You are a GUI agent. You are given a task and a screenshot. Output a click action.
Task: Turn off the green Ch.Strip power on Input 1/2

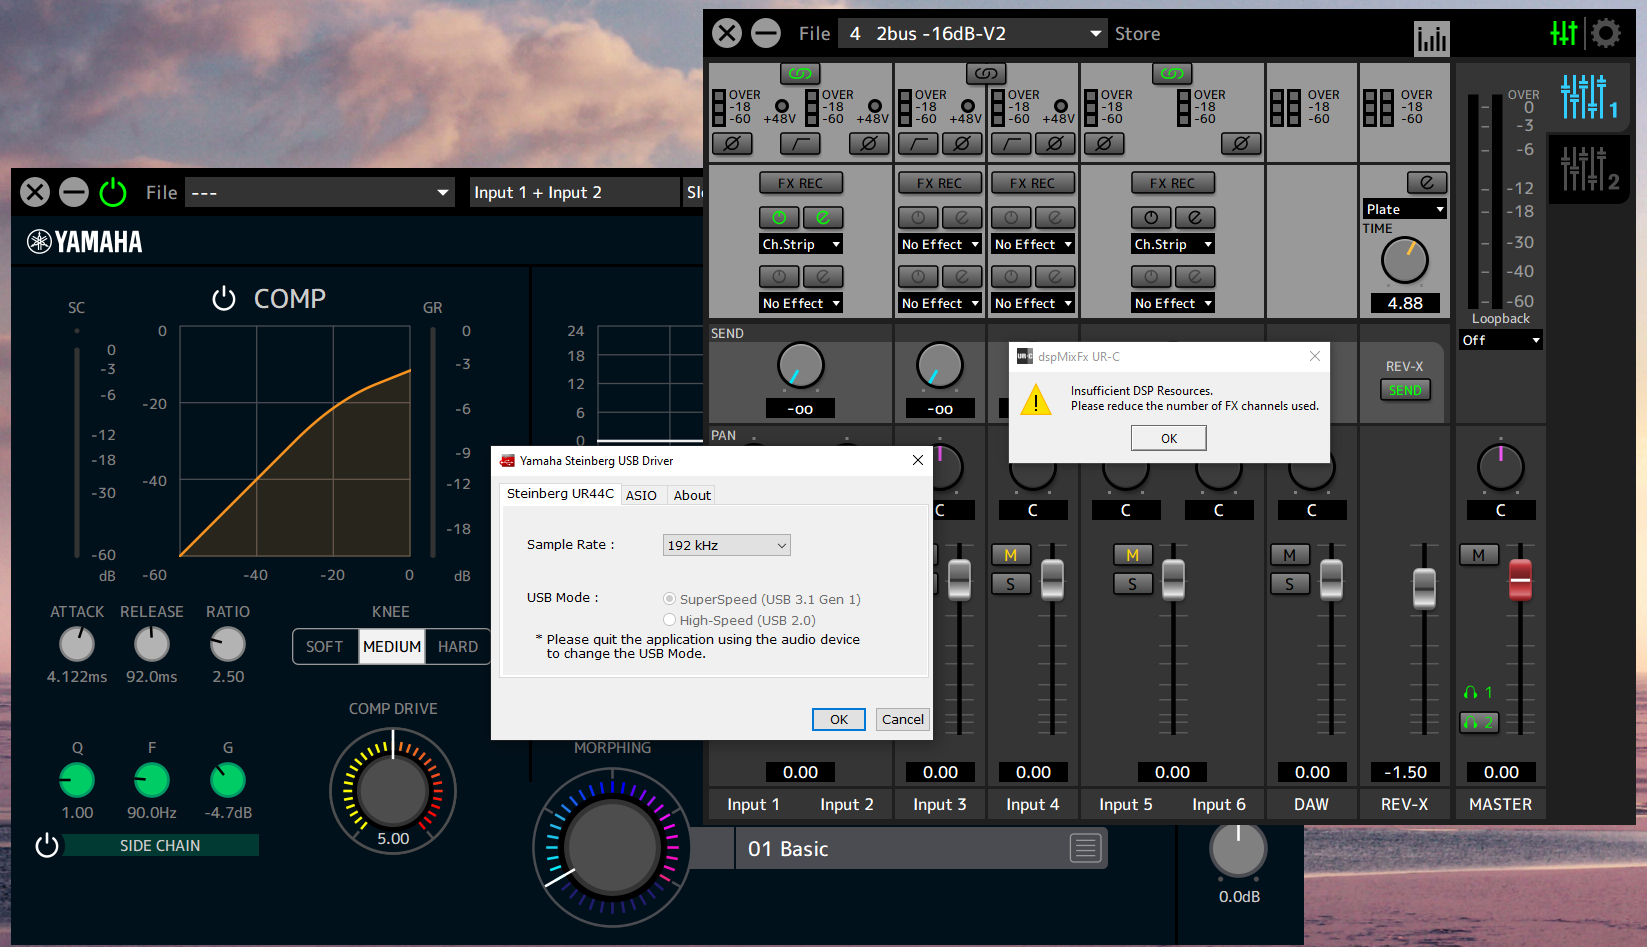click(x=779, y=217)
